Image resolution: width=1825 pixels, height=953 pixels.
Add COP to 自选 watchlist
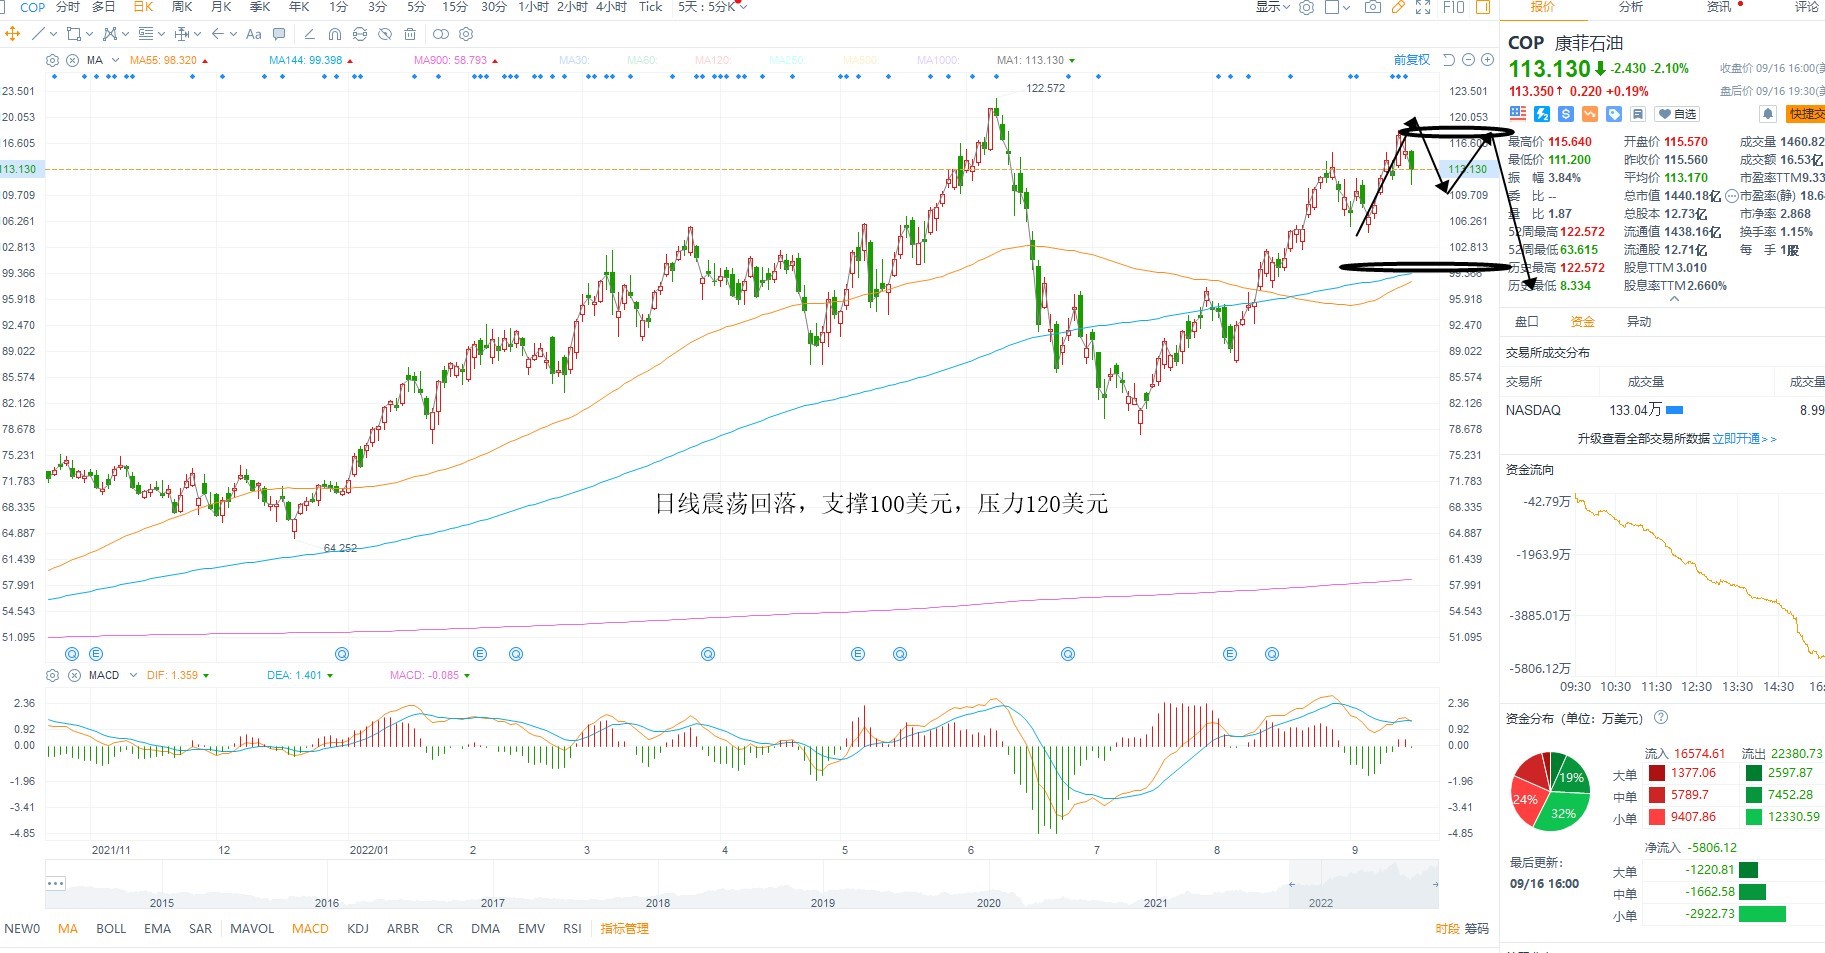pos(1678,114)
